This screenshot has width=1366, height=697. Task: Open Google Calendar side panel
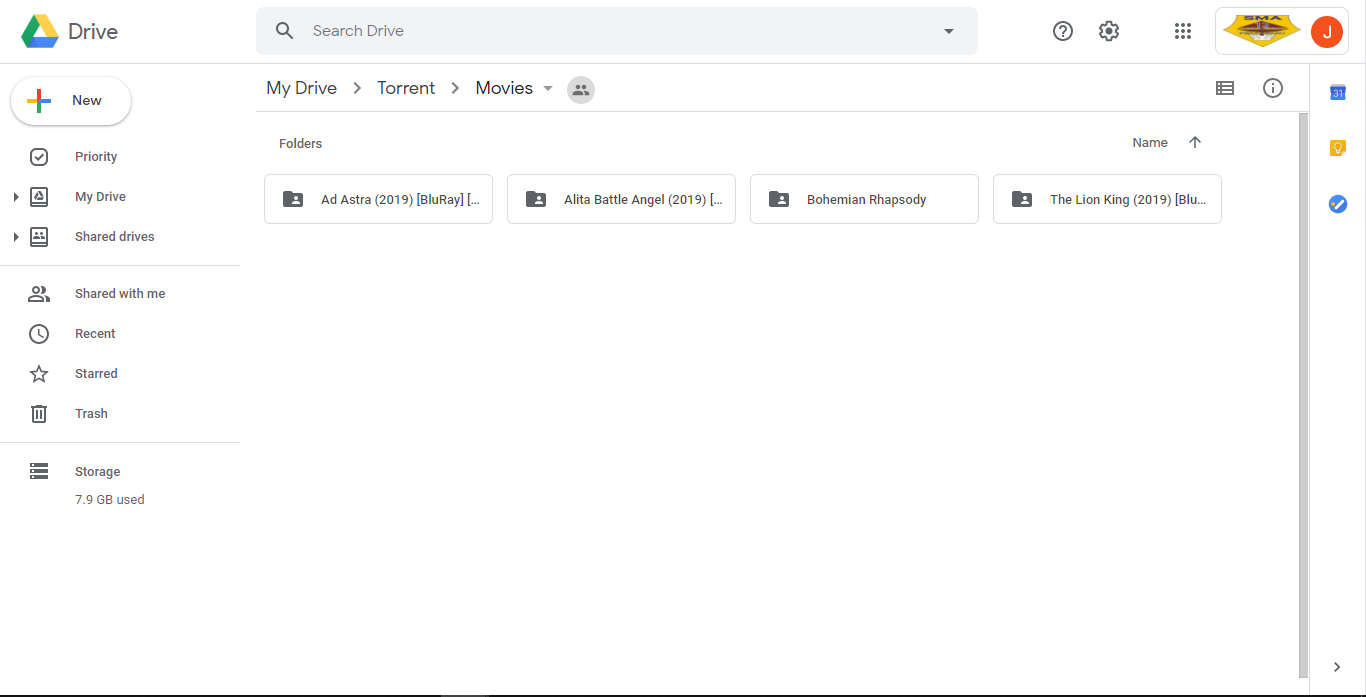(x=1338, y=92)
